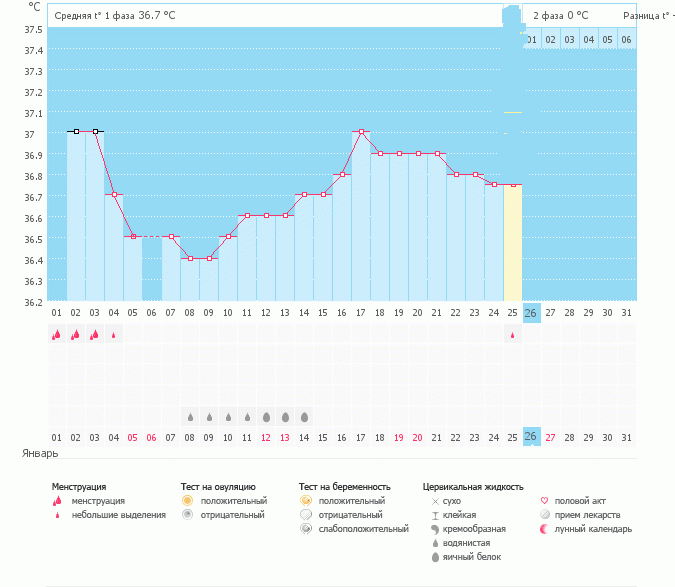Click the Январь month label
Viewport: 675px width, 587px height.
coord(39,453)
